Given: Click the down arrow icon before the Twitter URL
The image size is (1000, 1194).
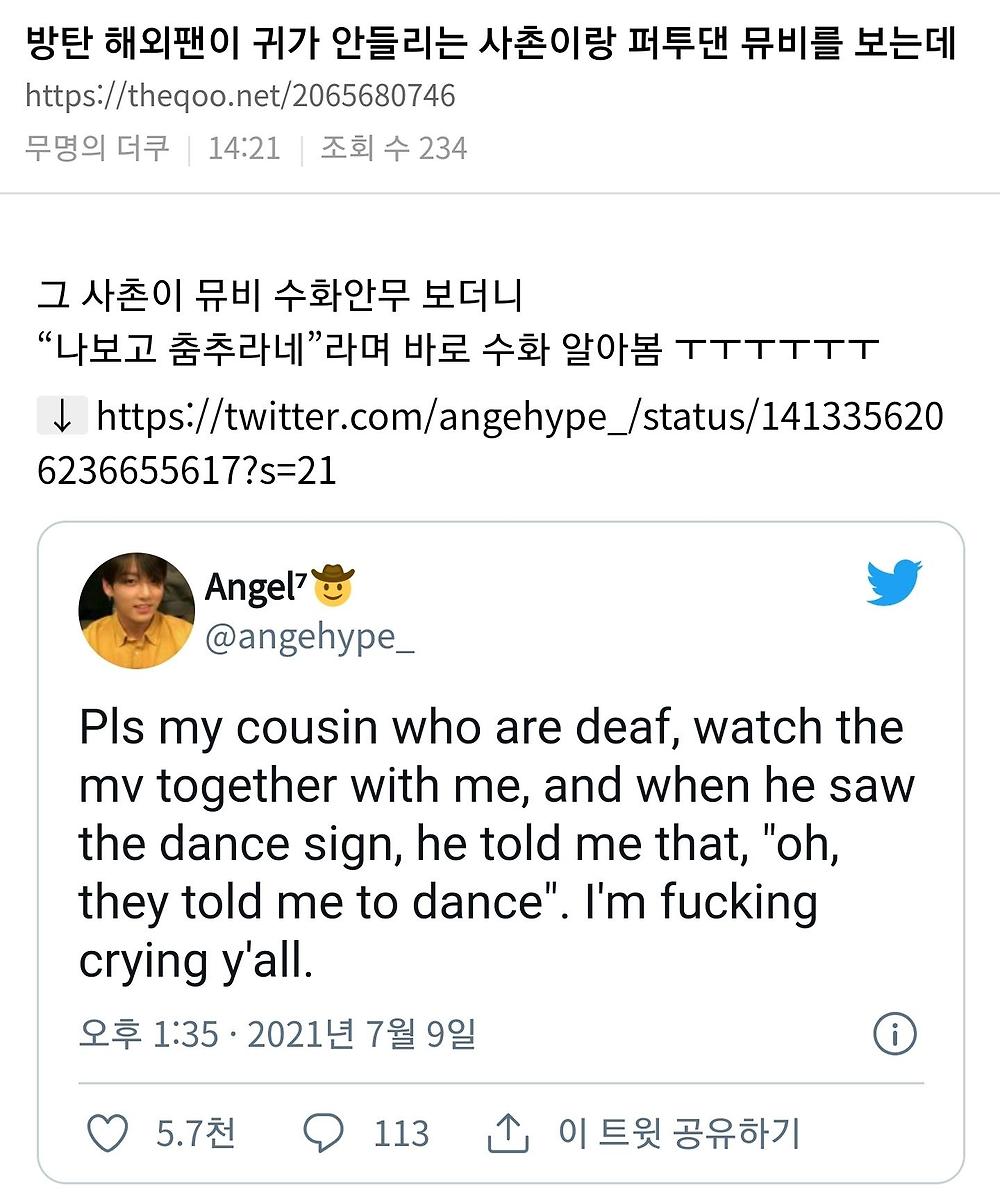Looking at the screenshot, I should click(x=61, y=416).
